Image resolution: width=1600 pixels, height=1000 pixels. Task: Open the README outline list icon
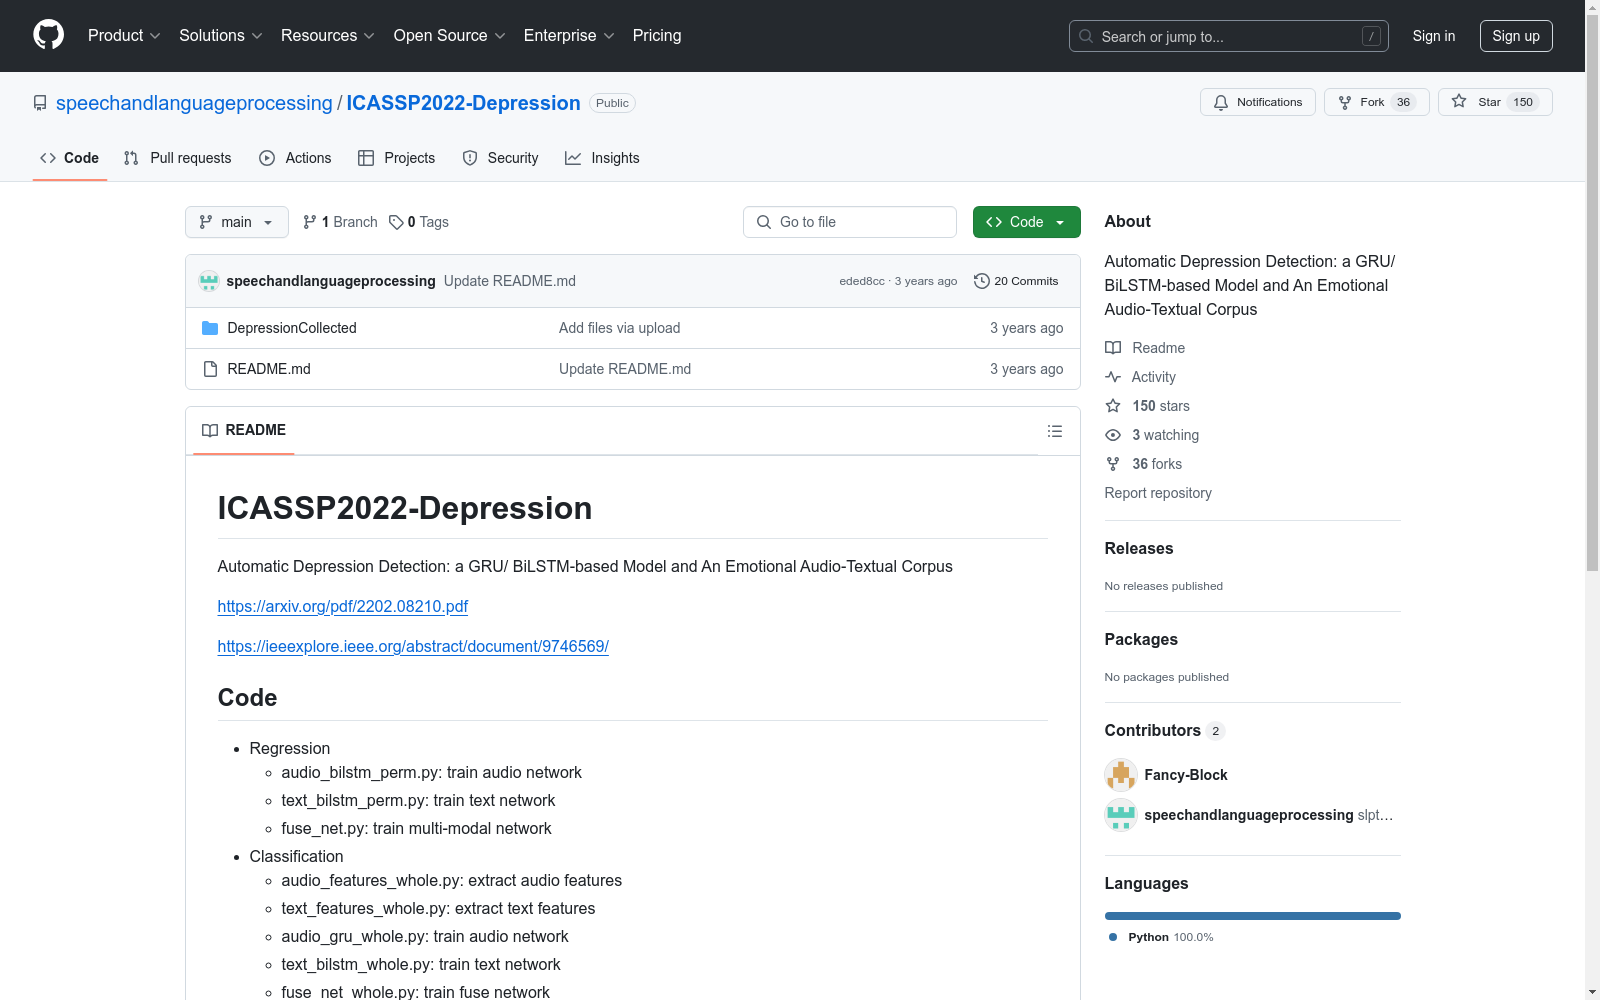pyautogui.click(x=1054, y=431)
